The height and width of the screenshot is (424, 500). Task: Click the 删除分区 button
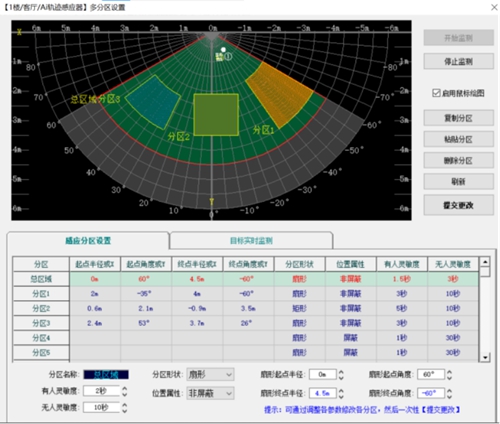458,161
